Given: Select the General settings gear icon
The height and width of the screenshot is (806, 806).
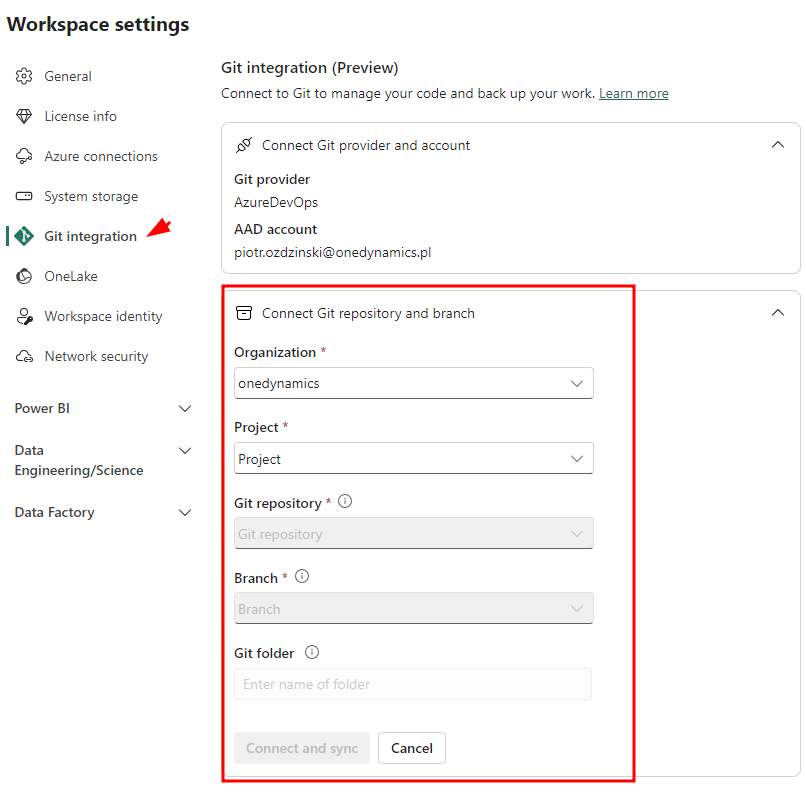Looking at the screenshot, I should 24,76.
